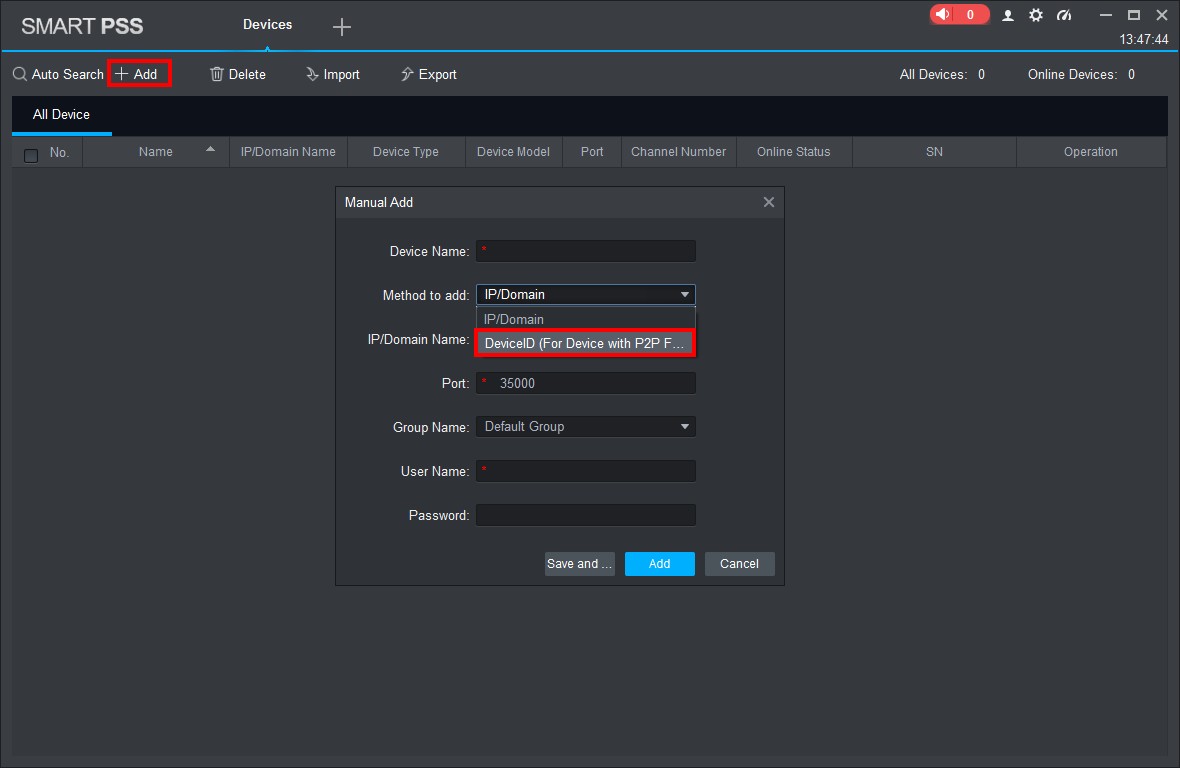Choose DeviceID P2P option from list
The image size is (1180, 768).
[585, 343]
